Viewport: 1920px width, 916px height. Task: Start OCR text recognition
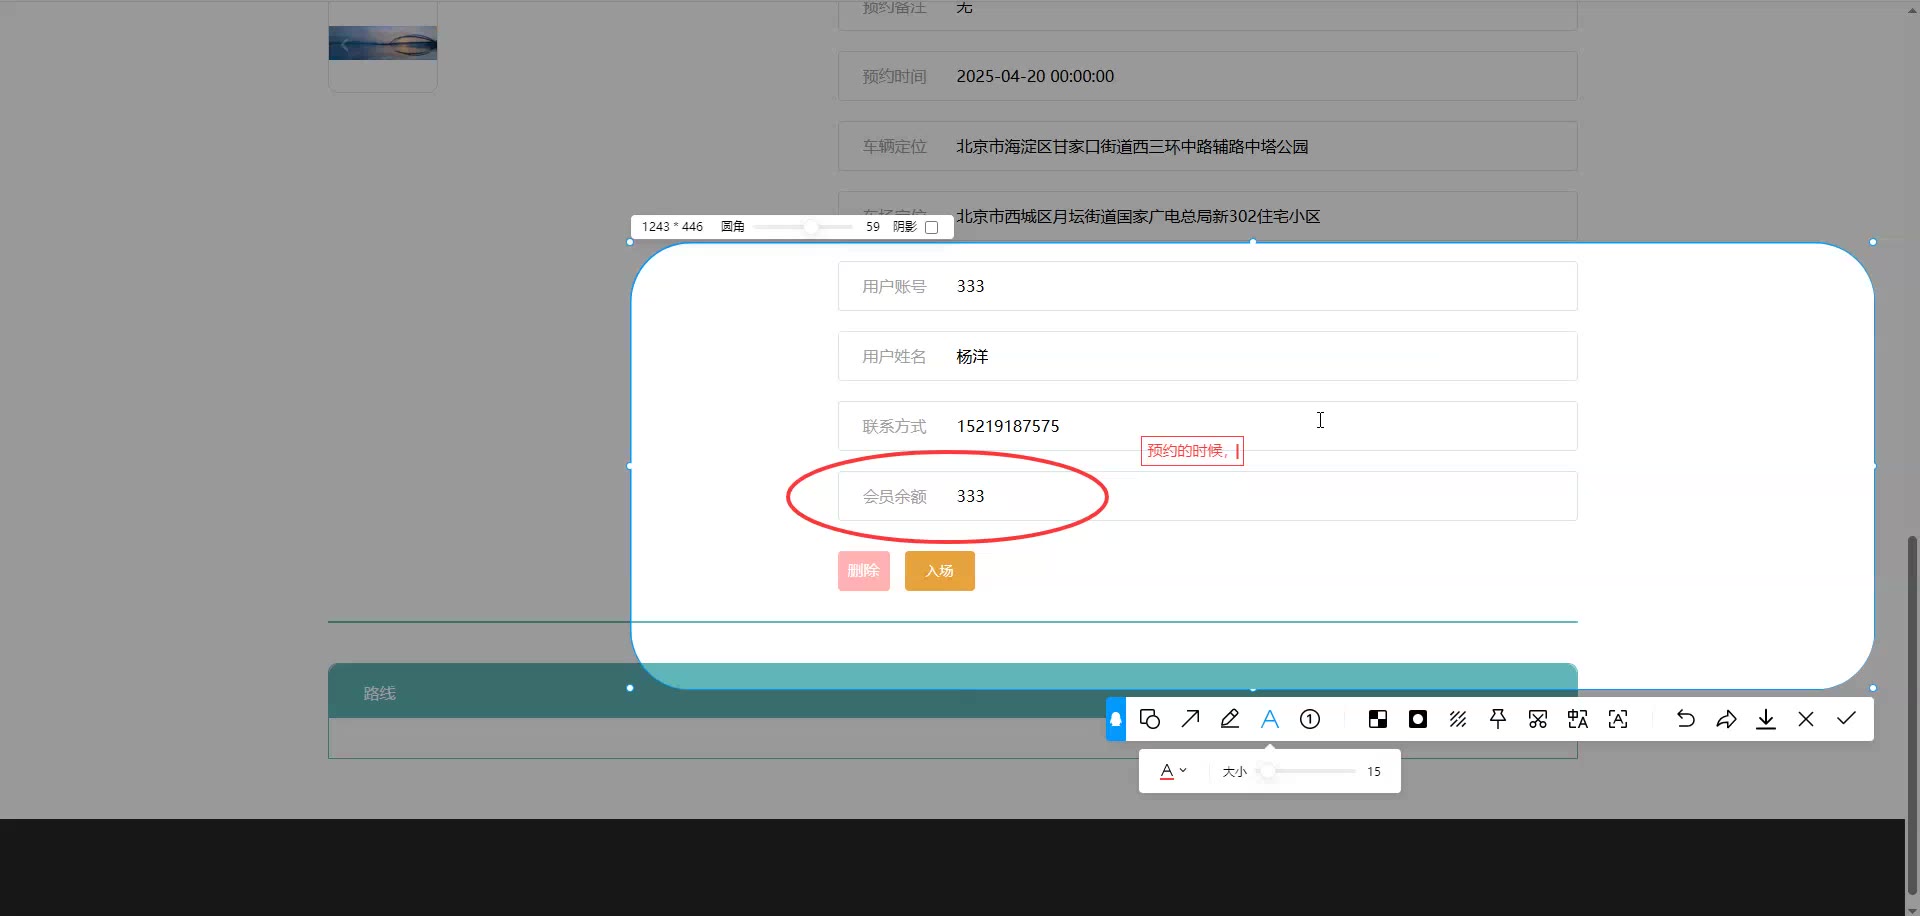(1618, 719)
